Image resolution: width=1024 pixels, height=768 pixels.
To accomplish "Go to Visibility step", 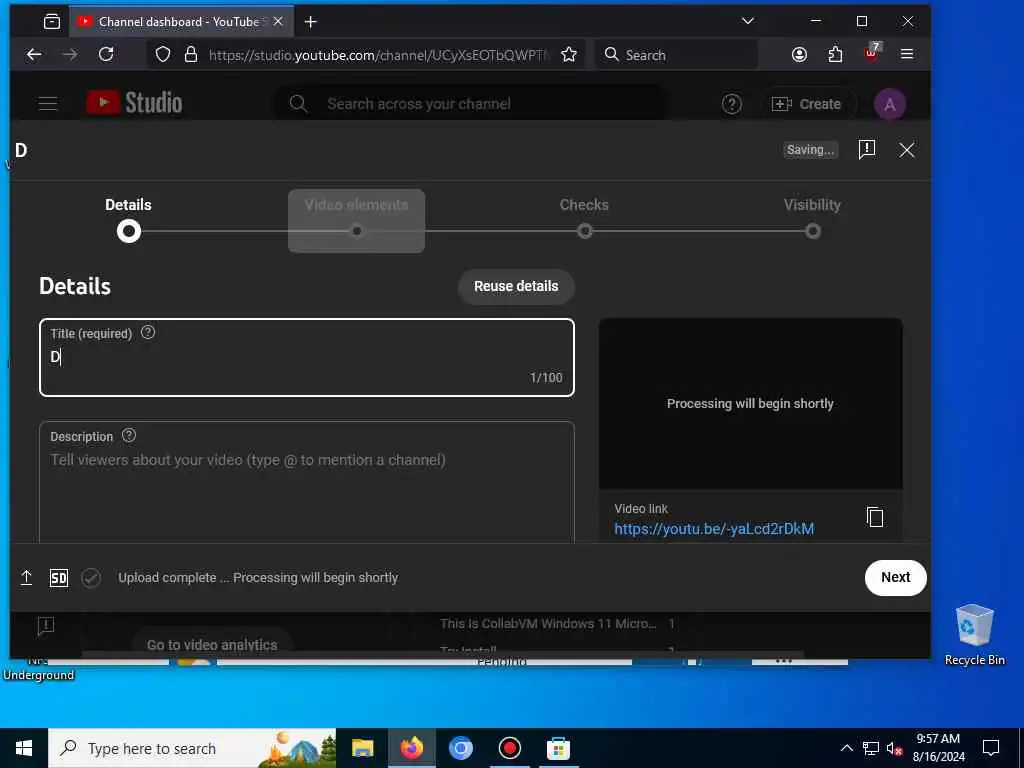I will [812, 219].
